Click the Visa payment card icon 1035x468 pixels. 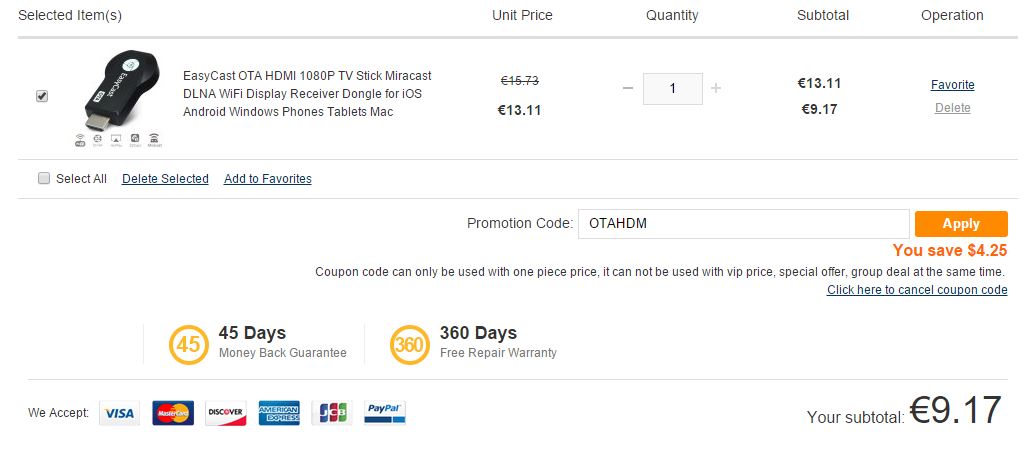pyautogui.click(x=119, y=413)
